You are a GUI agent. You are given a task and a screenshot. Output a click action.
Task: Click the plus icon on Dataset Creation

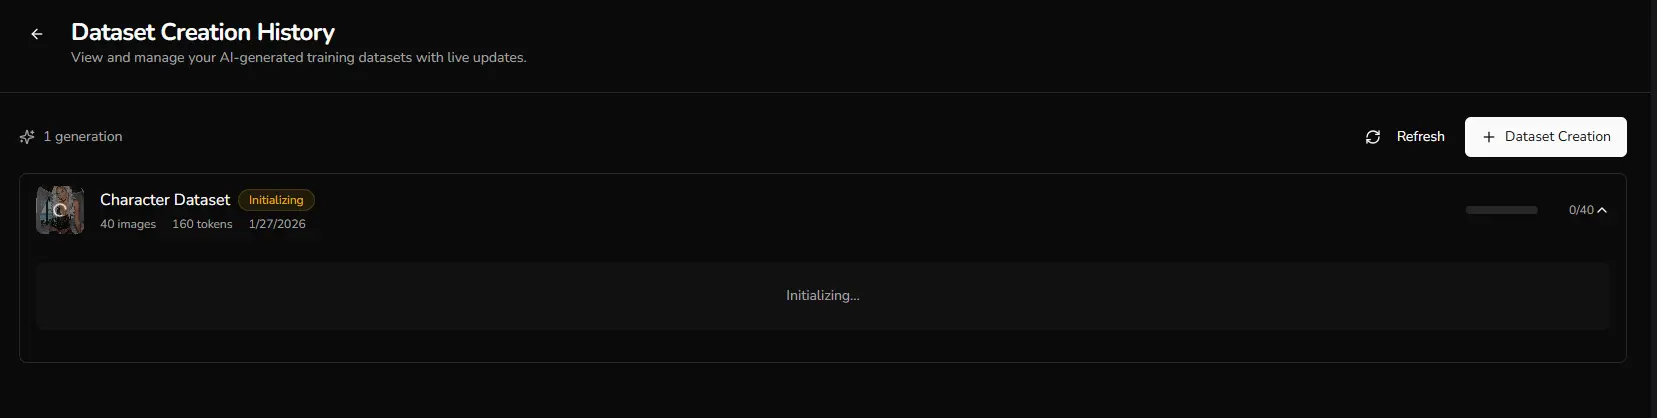pos(1489,137)
